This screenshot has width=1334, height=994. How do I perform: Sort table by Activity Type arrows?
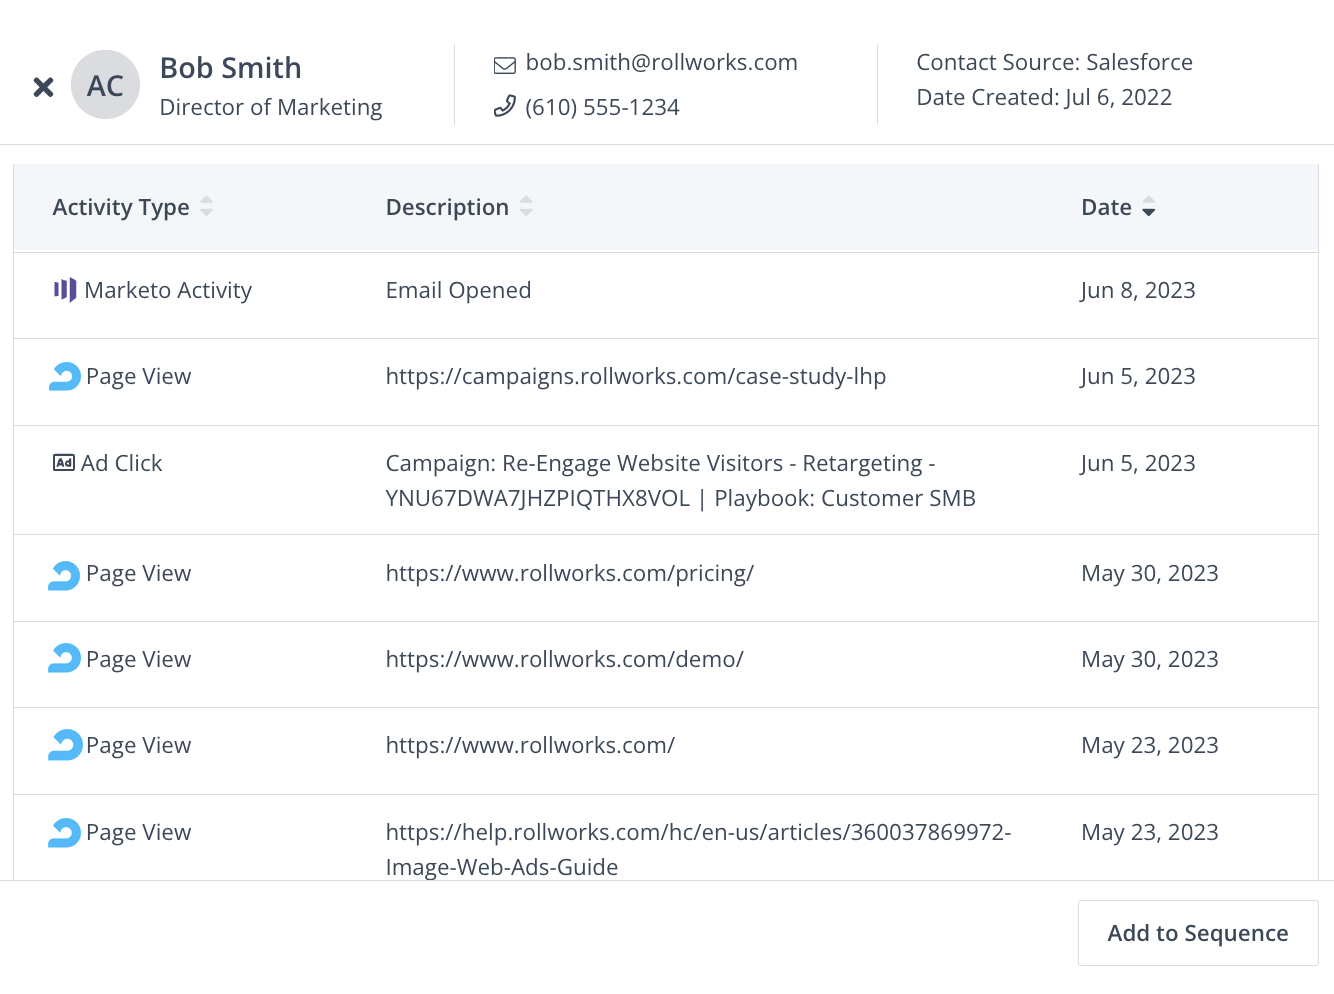click(207, 207)
